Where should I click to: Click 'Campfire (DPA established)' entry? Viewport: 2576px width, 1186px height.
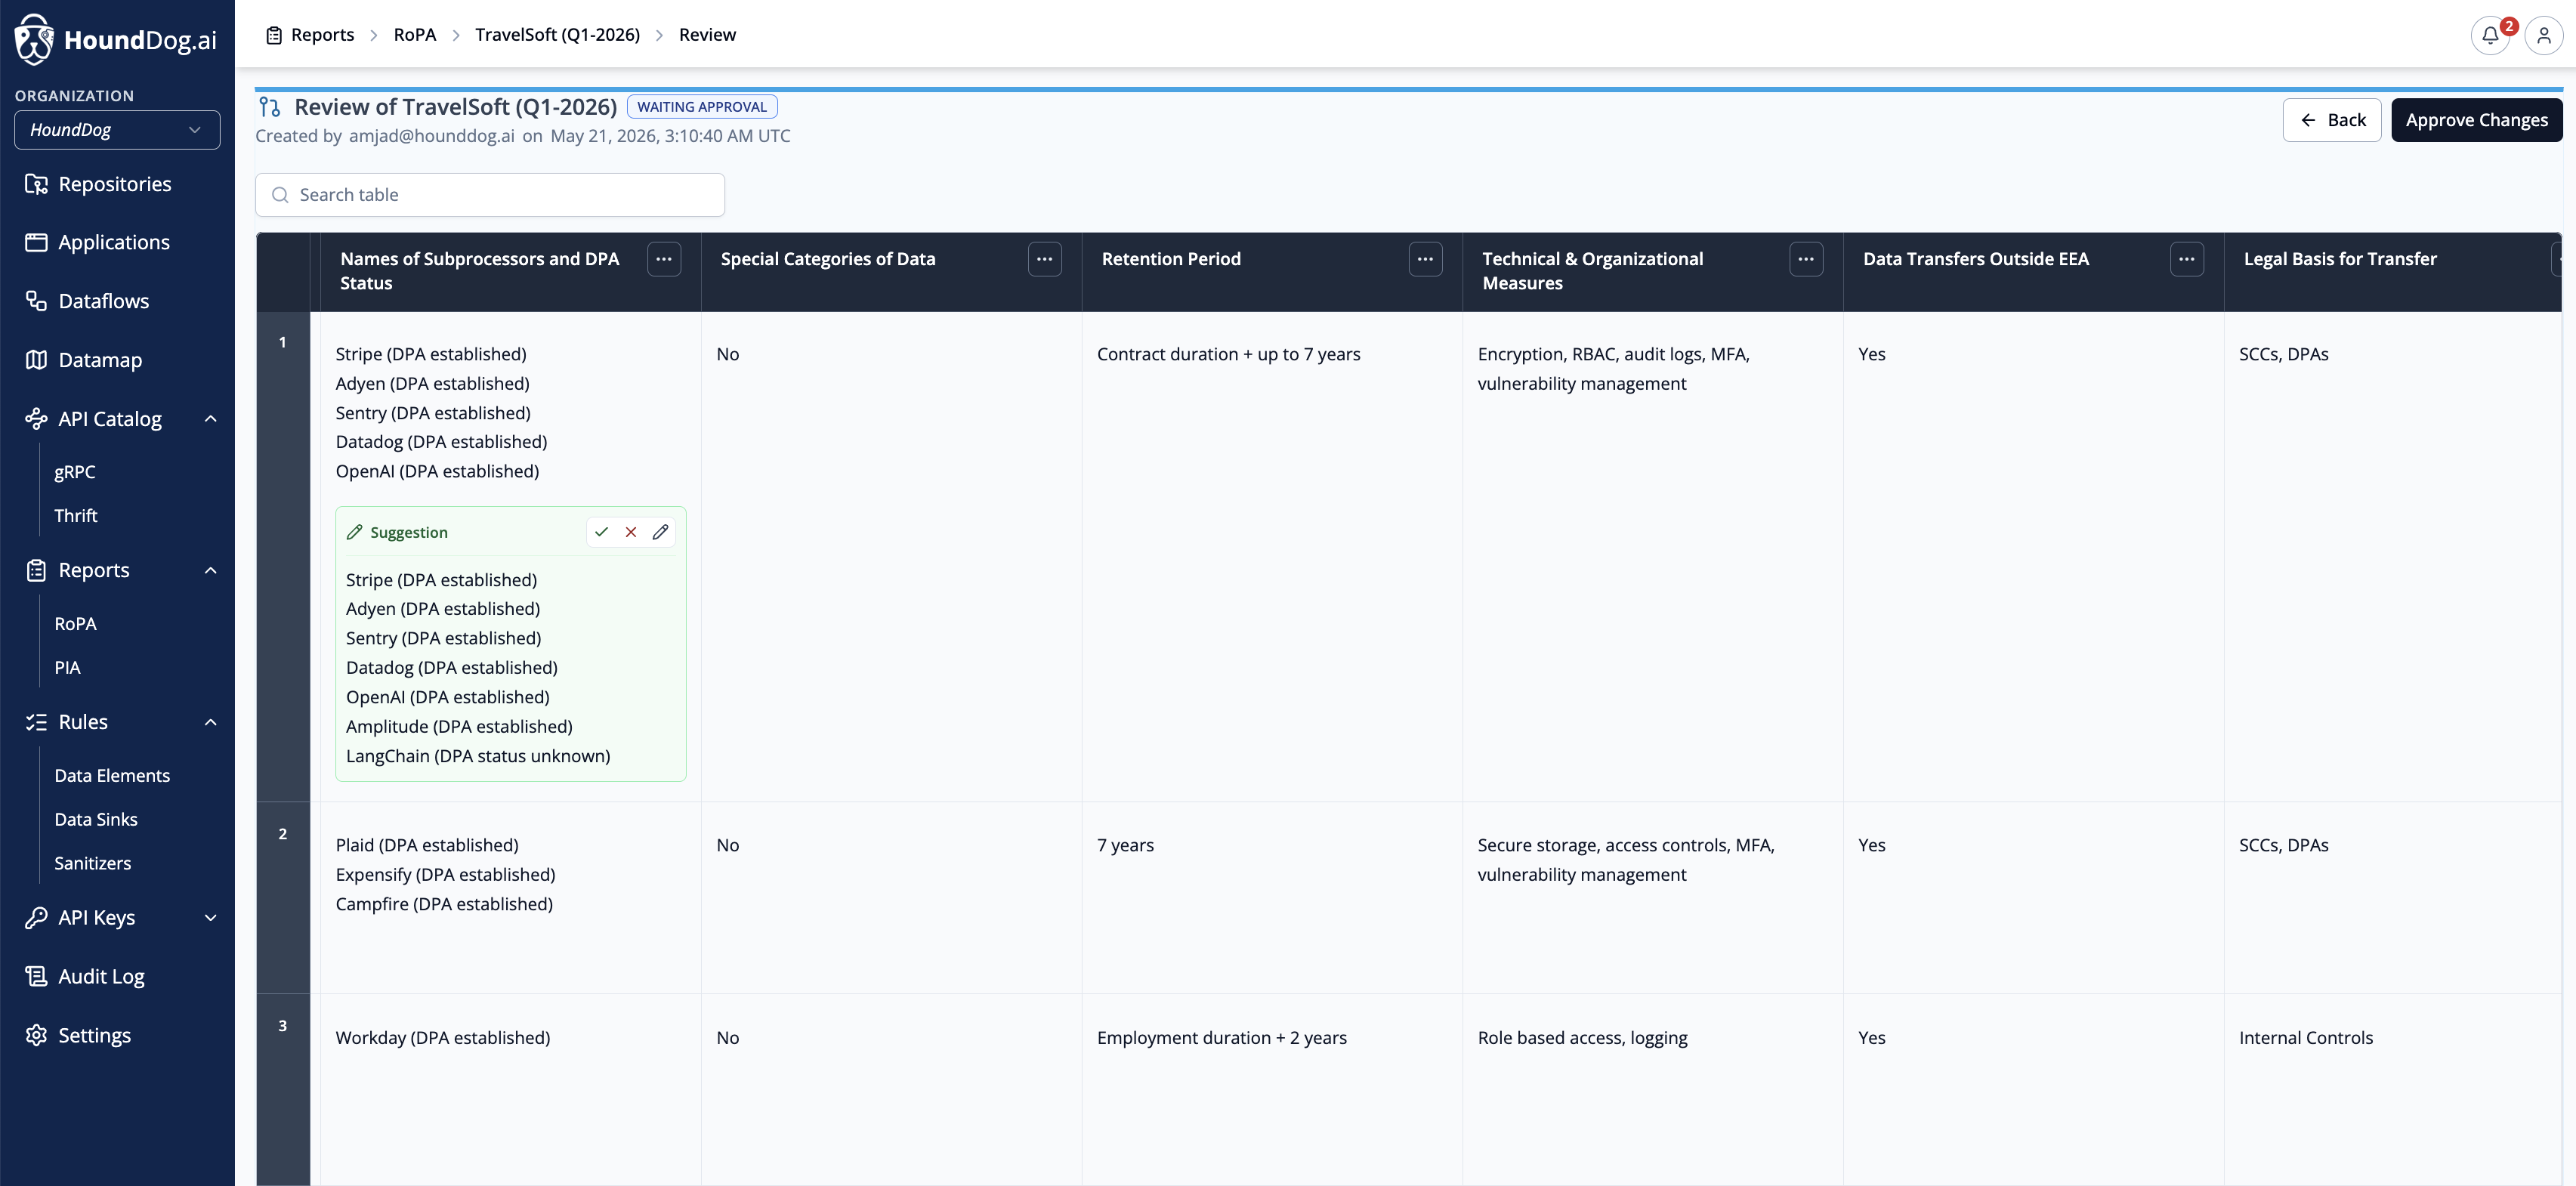[x=444, y=904]
